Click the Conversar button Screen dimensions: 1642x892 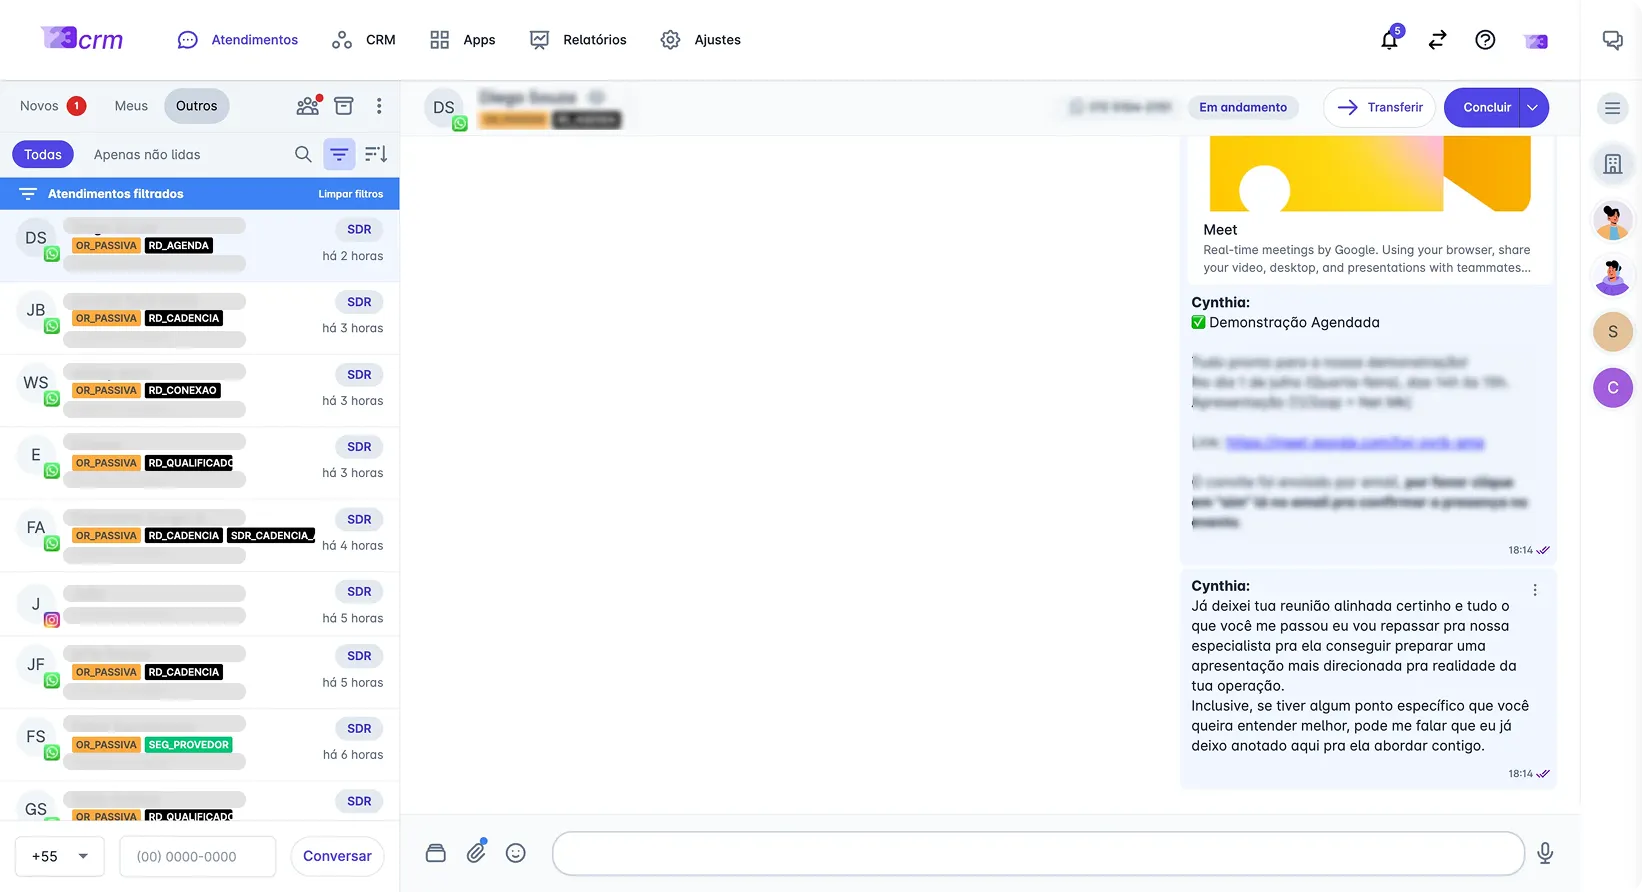[x=337, y=856]
